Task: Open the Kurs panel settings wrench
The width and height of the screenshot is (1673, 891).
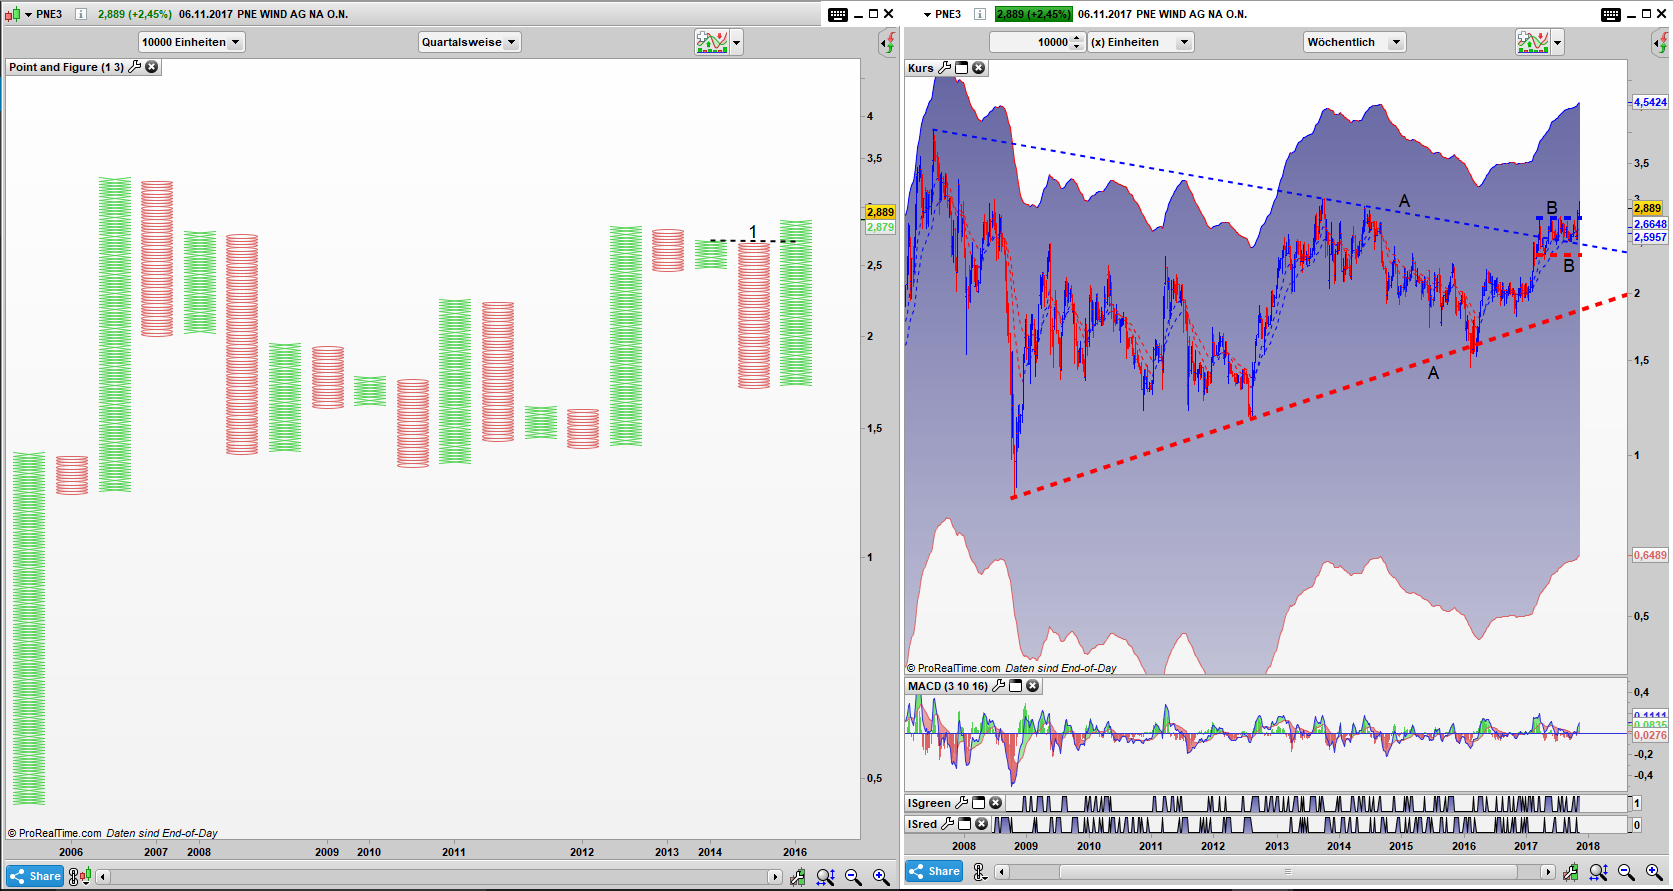Action: tap(945, 68)
